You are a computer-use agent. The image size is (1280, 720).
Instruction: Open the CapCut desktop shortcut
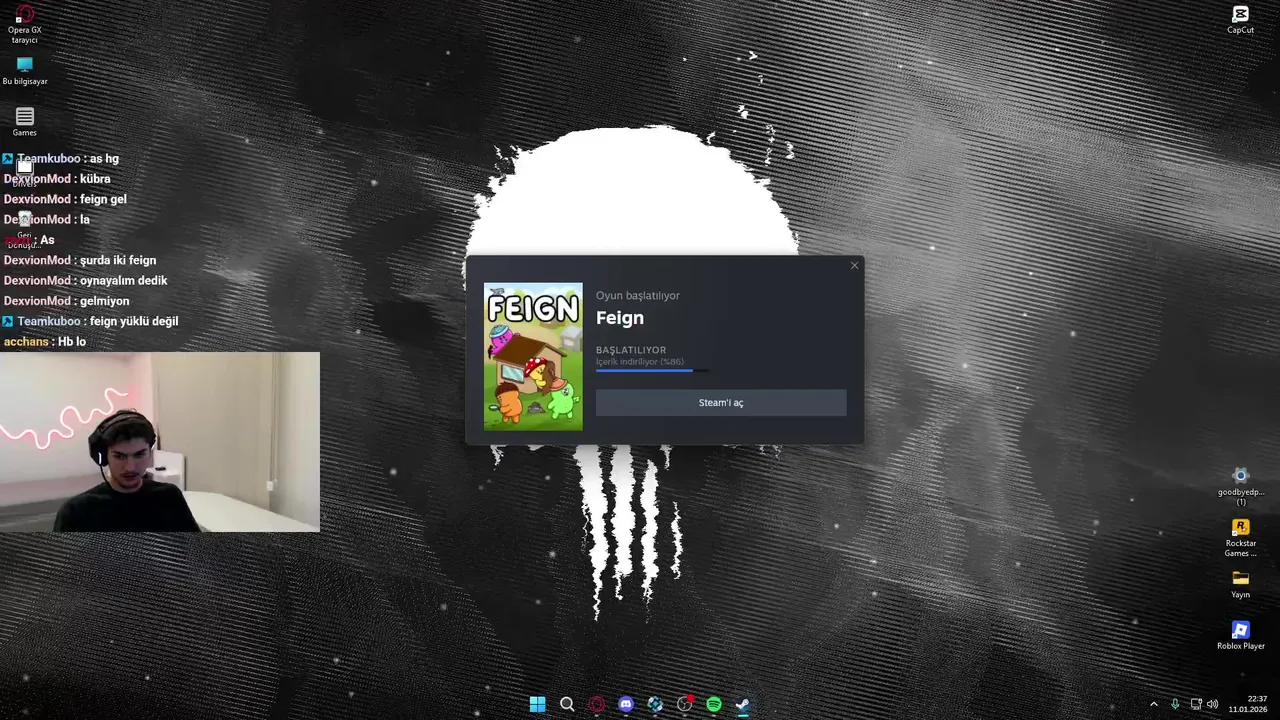[x=1240, y=19]
